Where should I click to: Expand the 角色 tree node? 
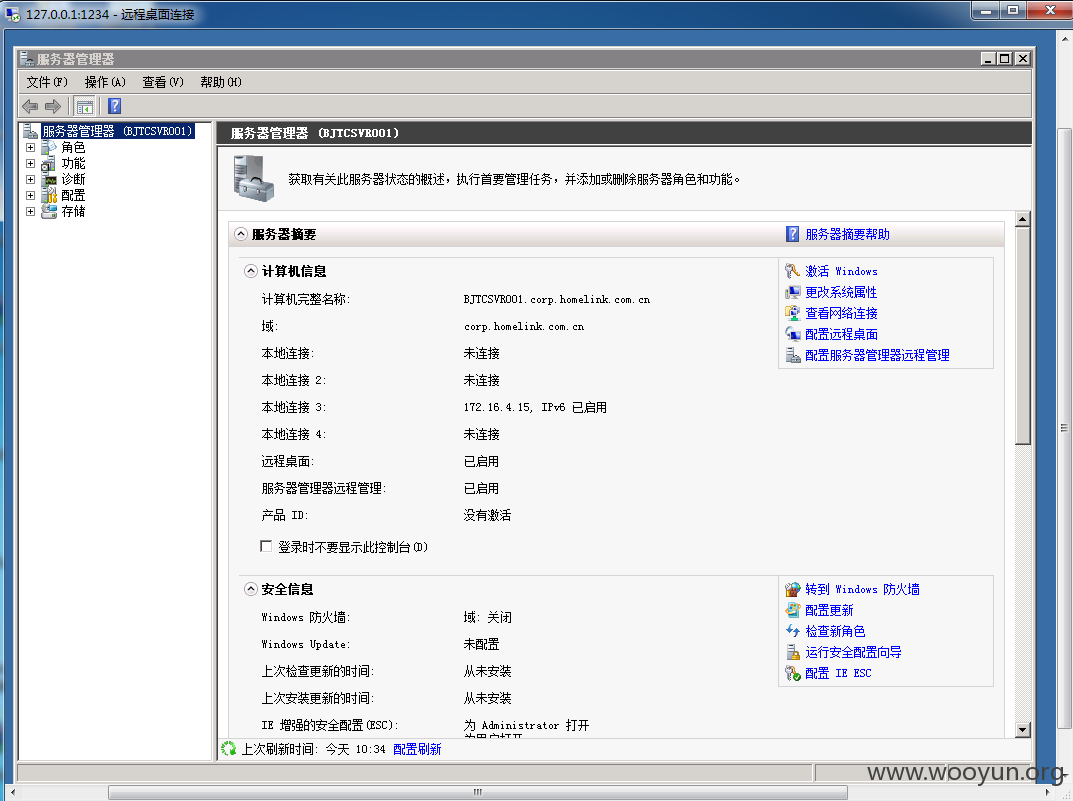coord(30,147)
